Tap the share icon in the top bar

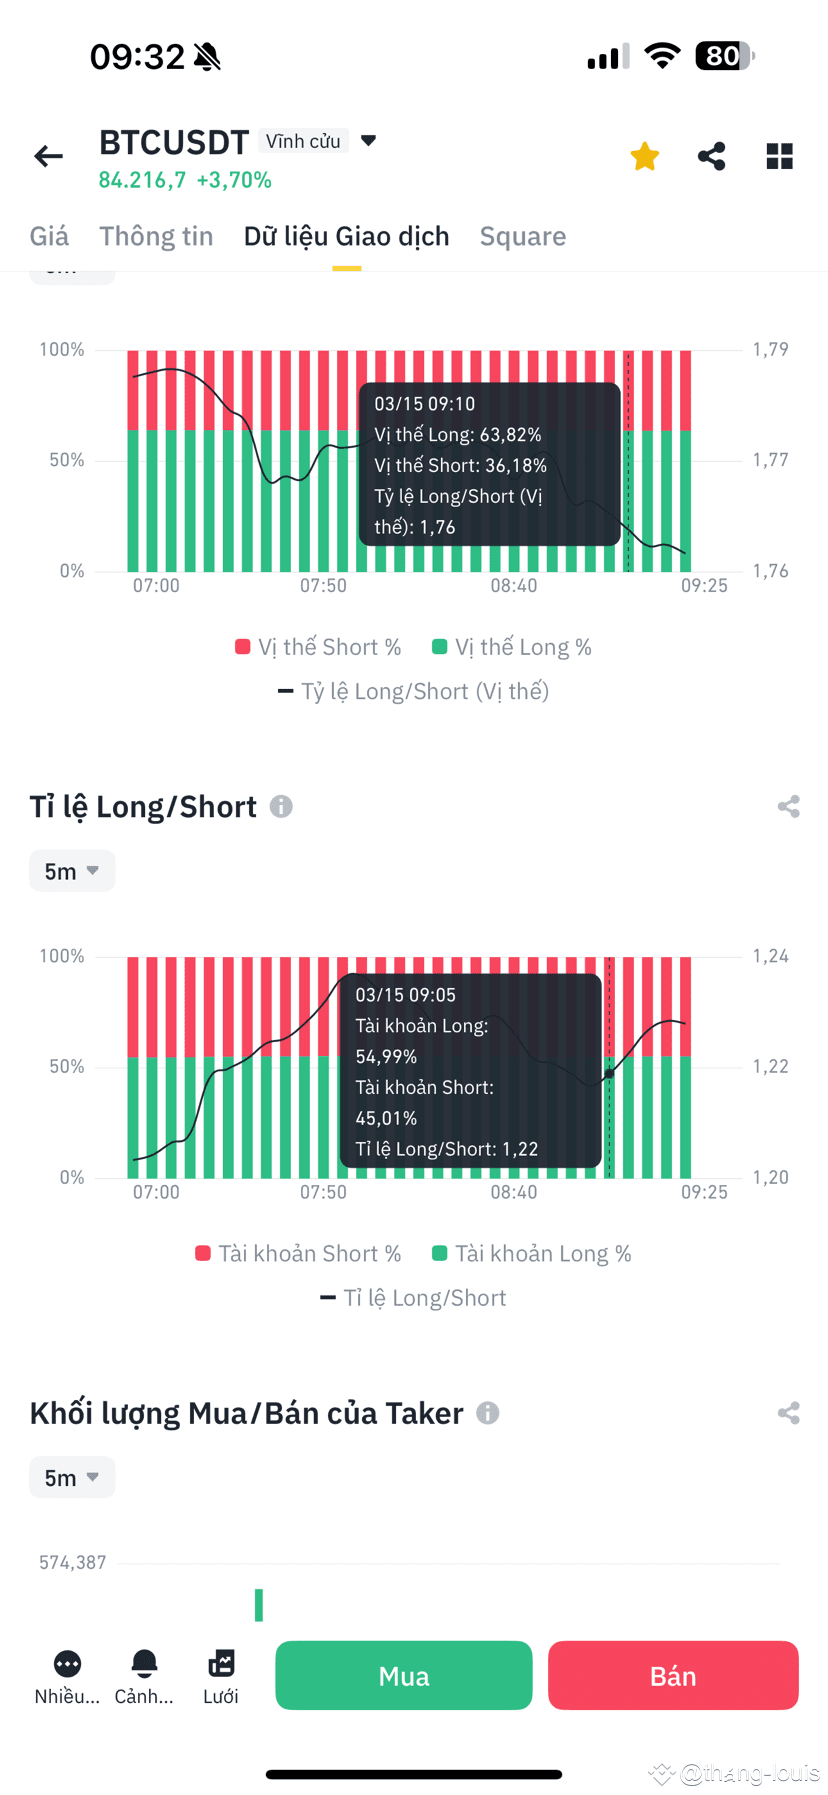(x=711, y=156)
